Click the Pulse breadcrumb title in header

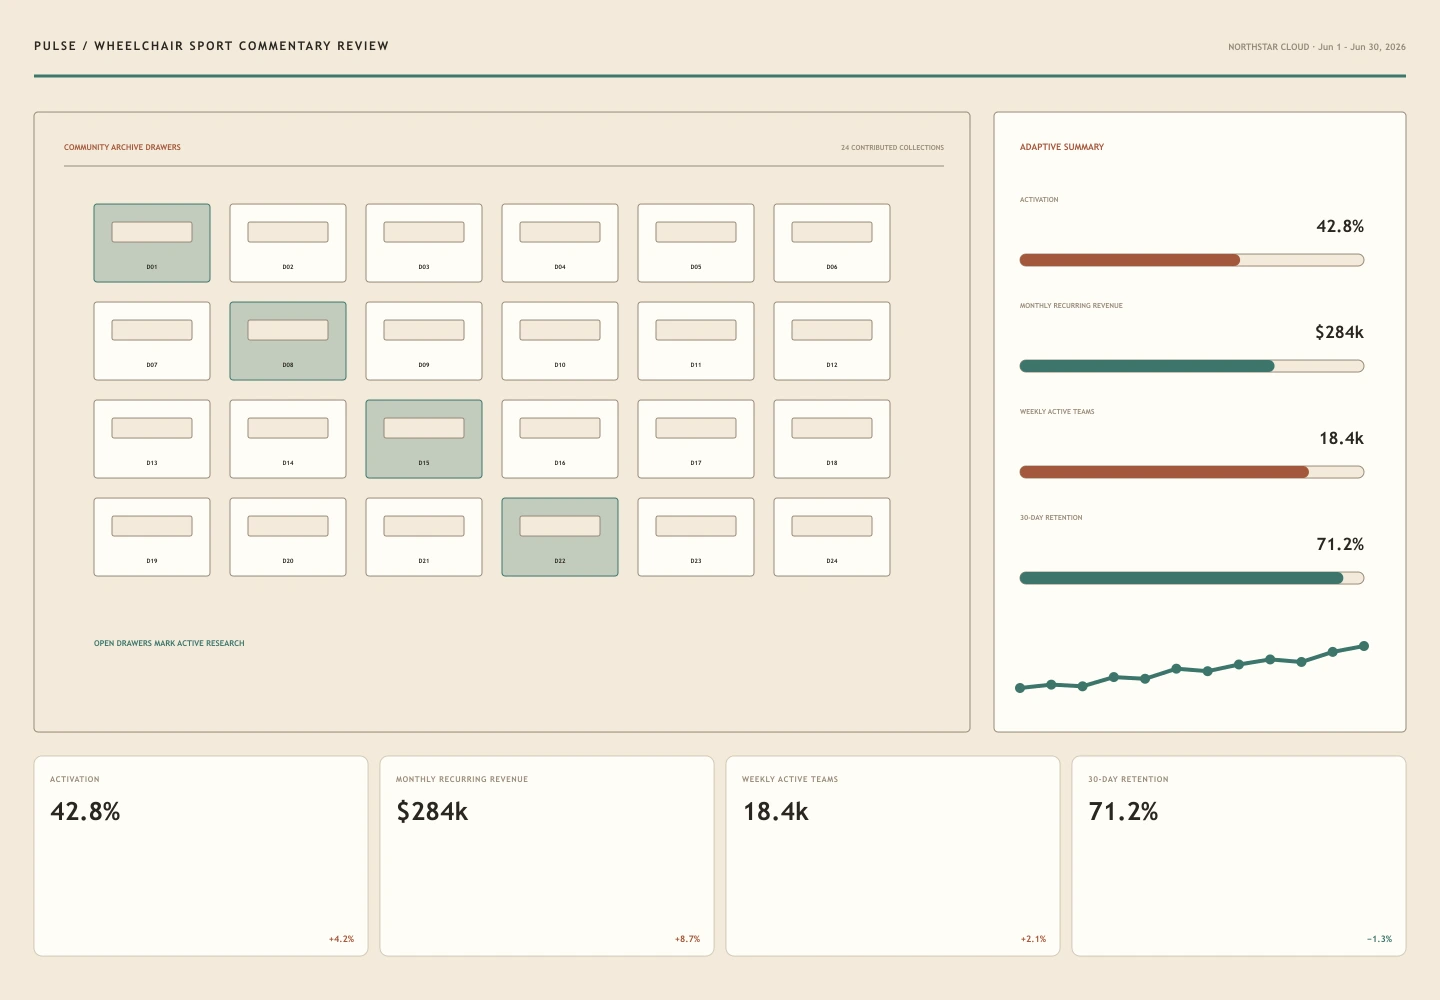211,46
